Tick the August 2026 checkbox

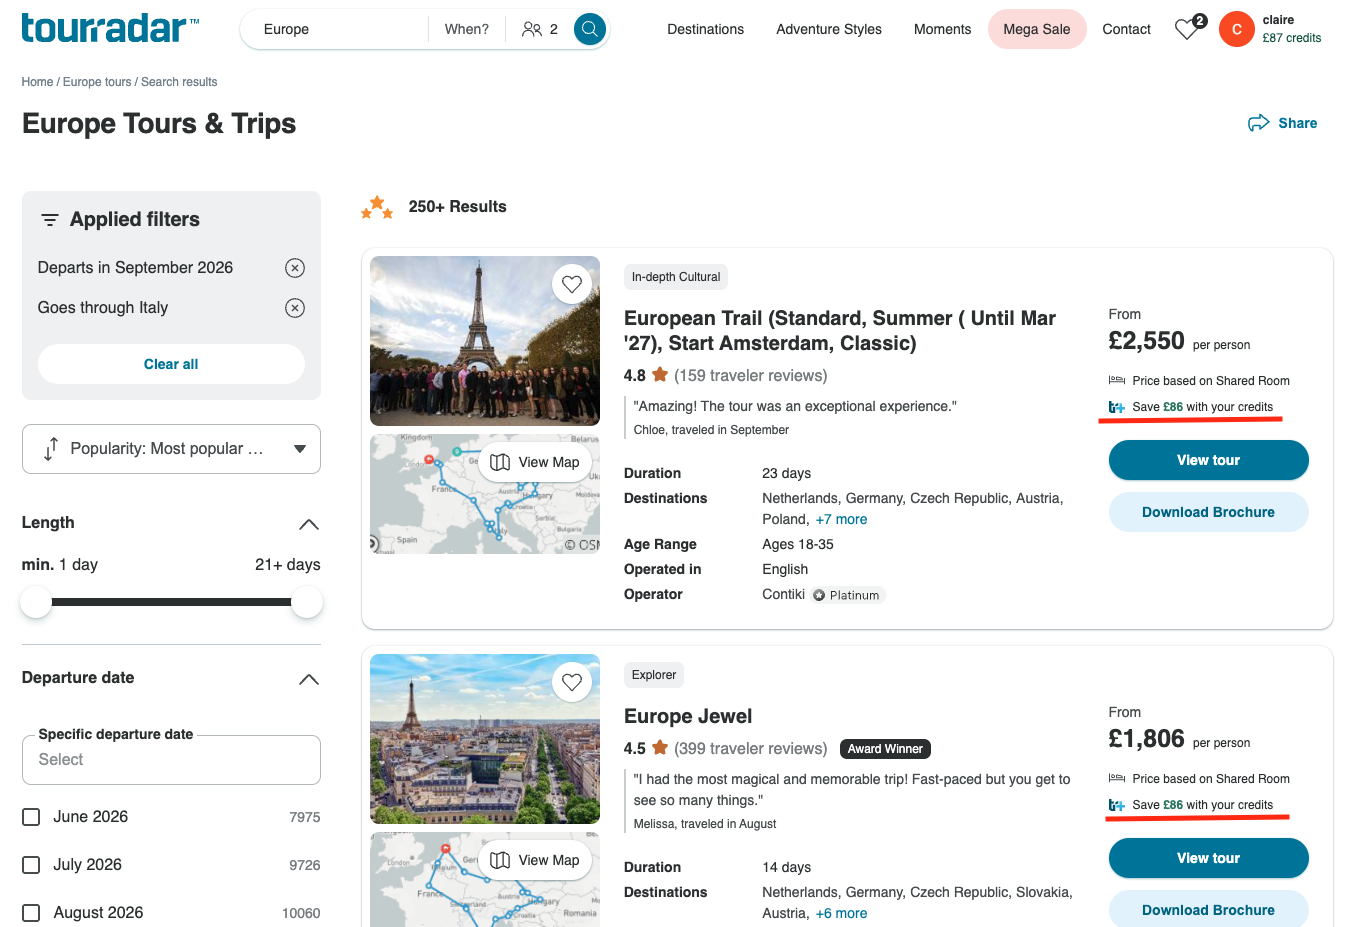(31, 913)
